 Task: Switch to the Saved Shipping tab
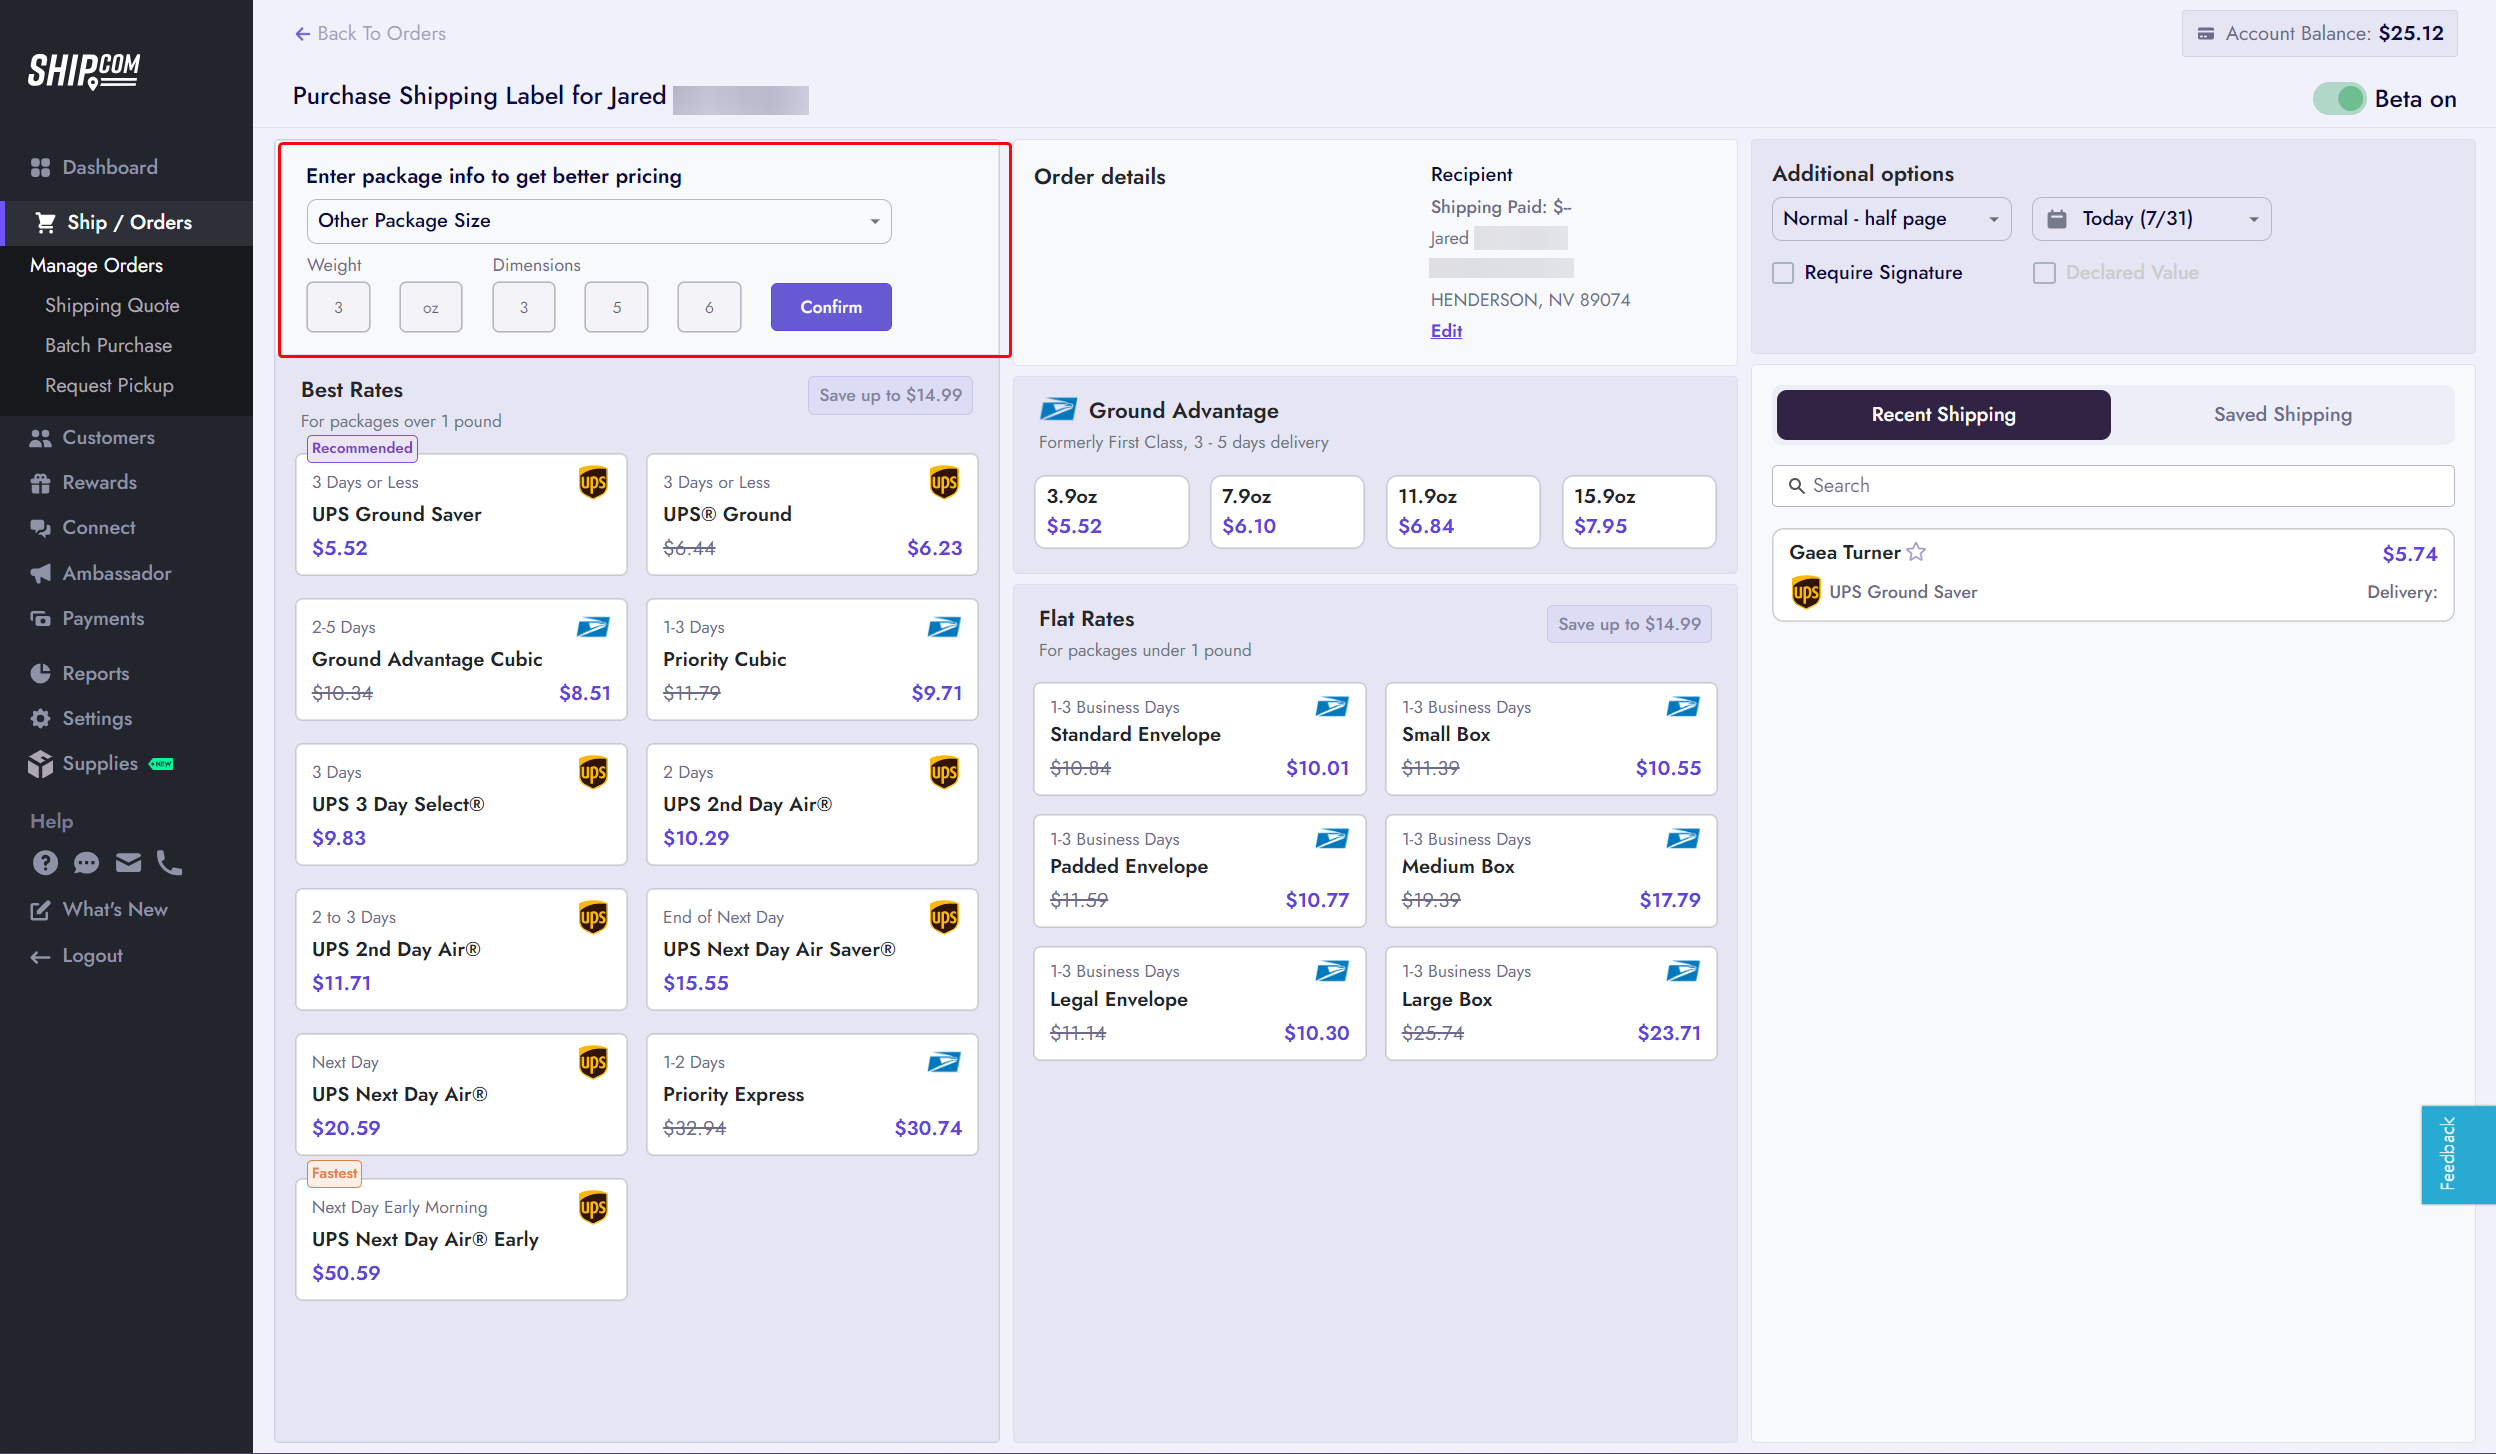2283,414
